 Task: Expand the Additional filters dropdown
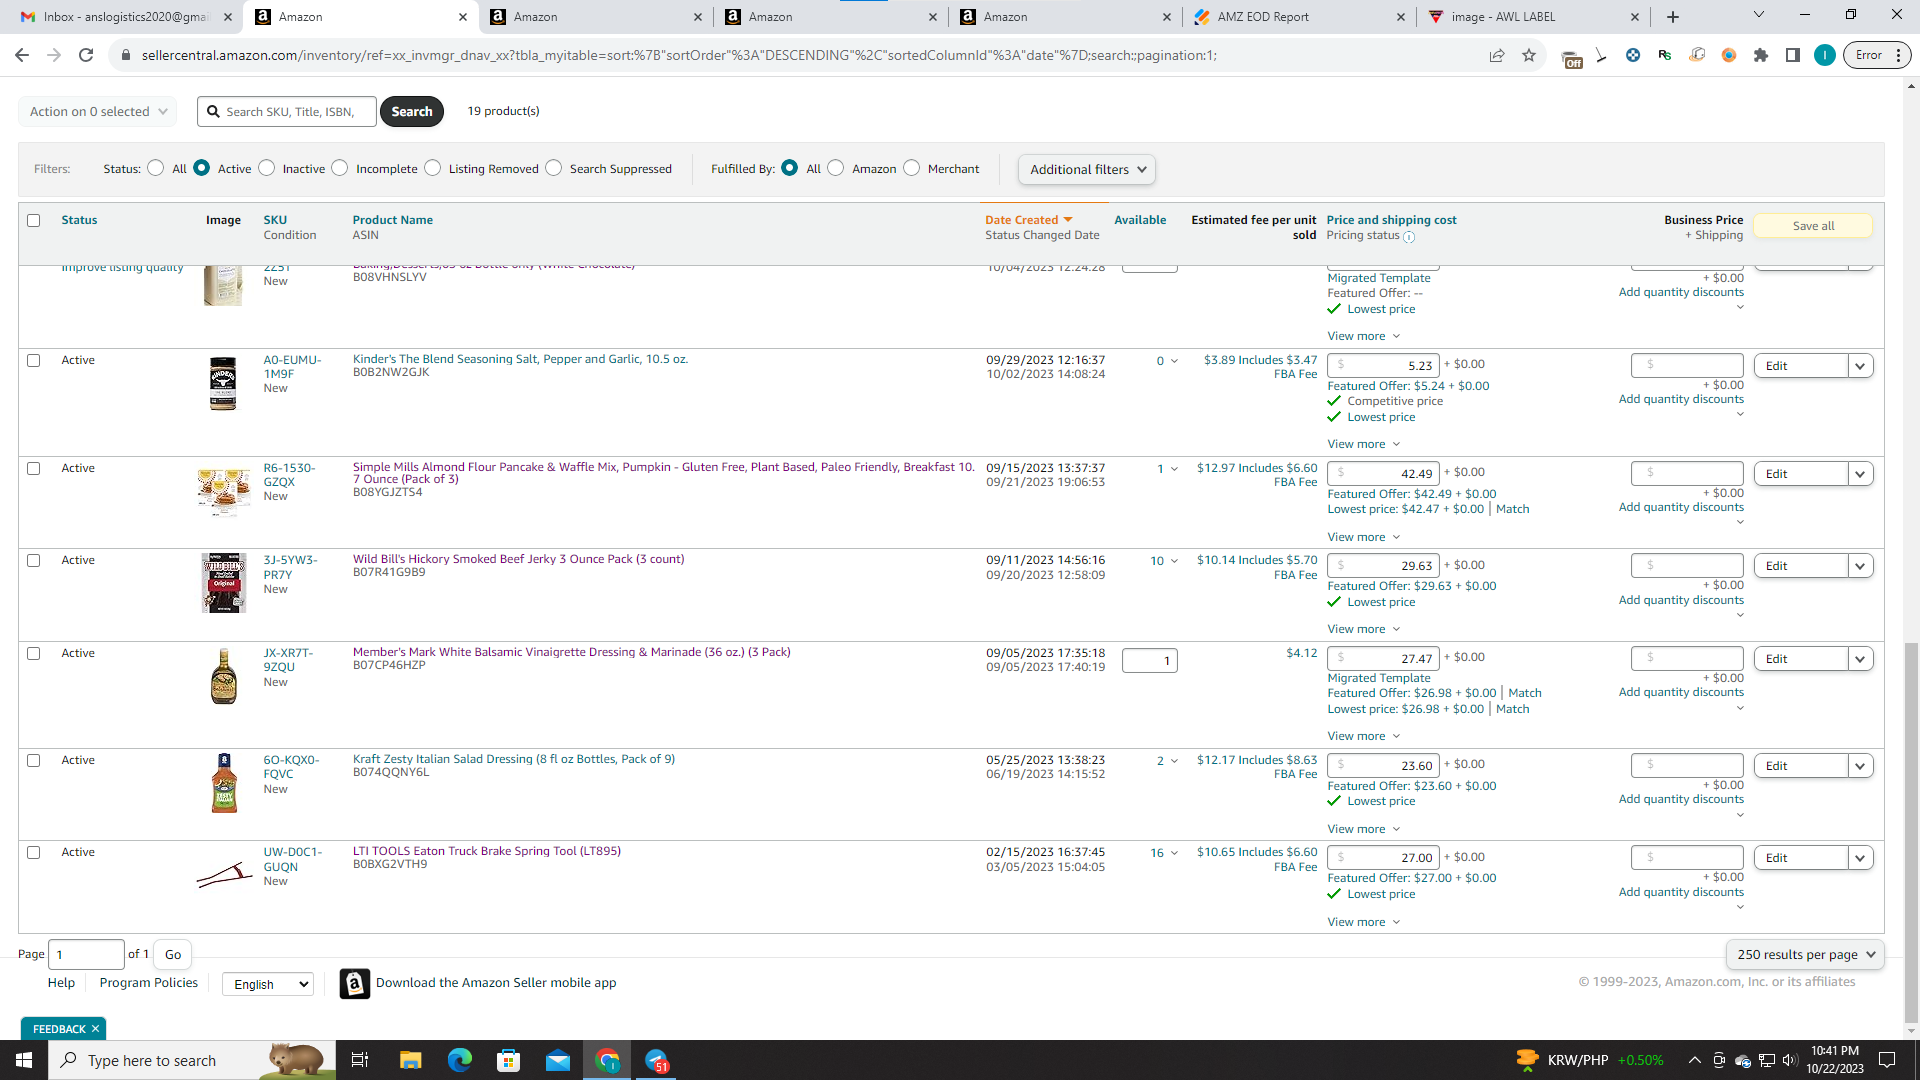(x=1087, y=169)
